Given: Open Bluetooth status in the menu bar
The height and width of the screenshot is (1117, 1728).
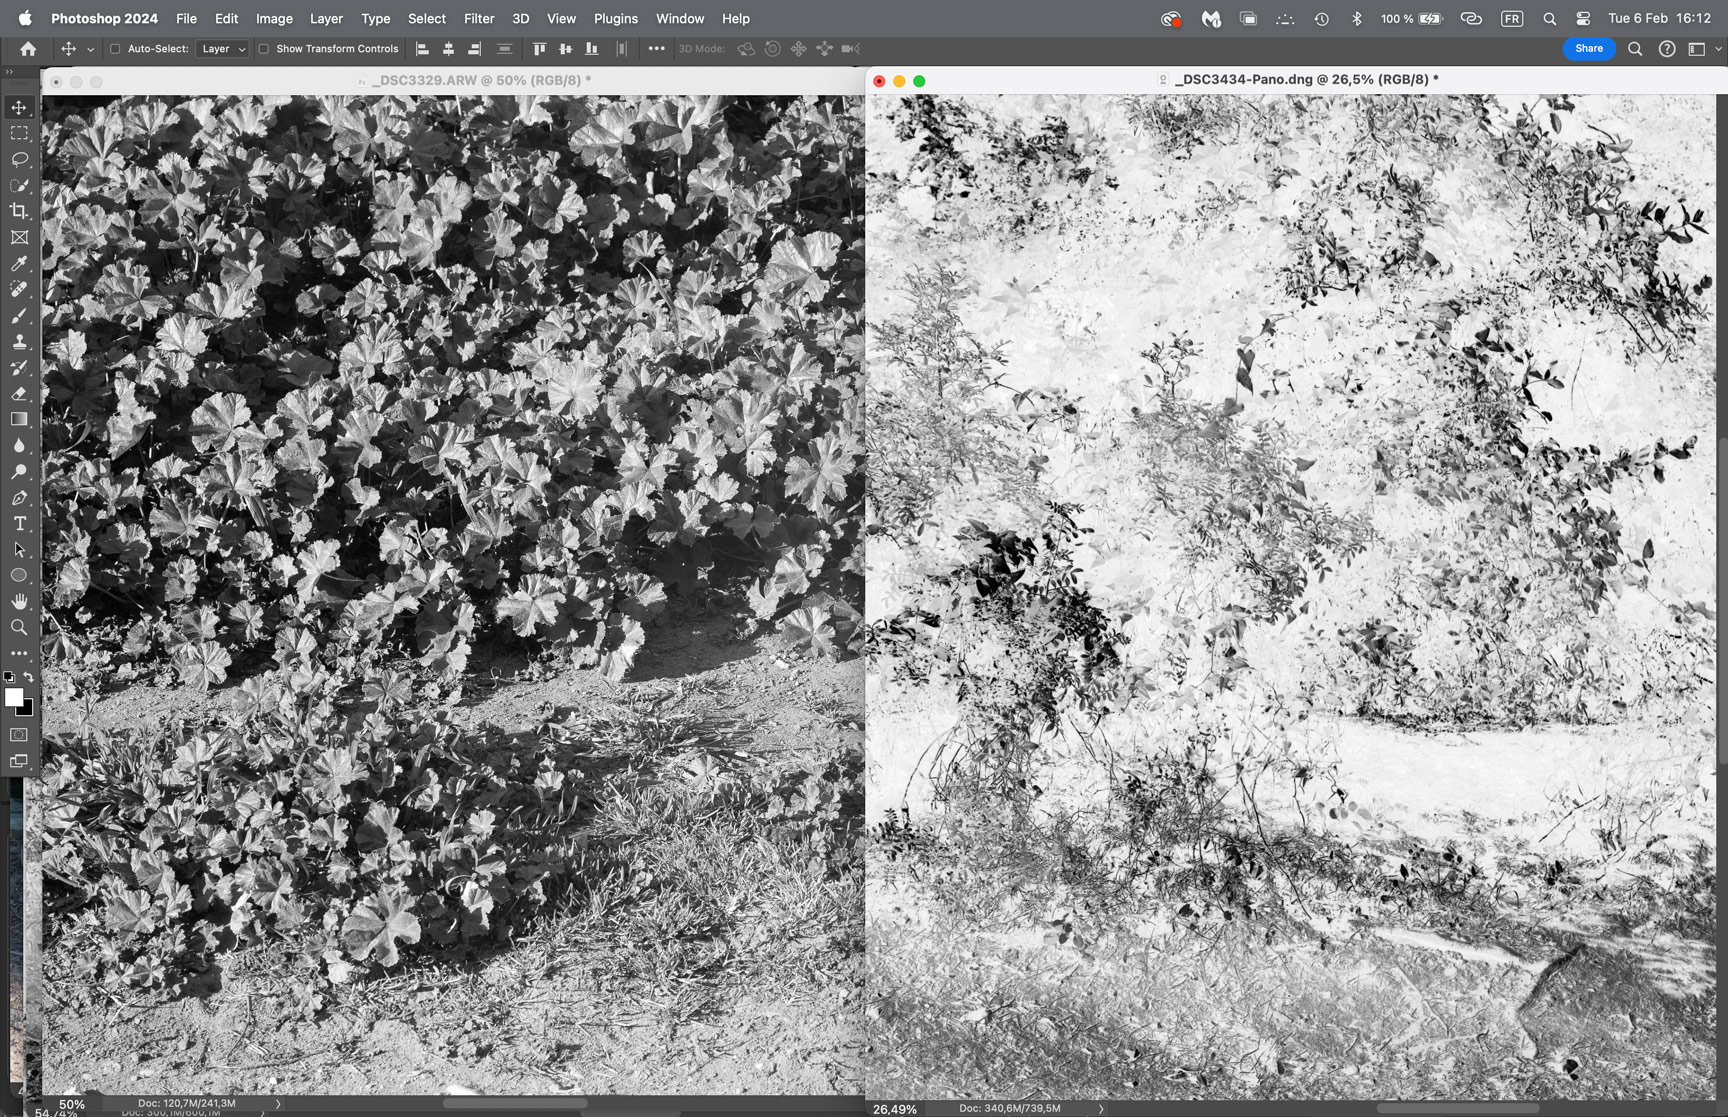Looking at the screenshot, I should coord(1357,18).
